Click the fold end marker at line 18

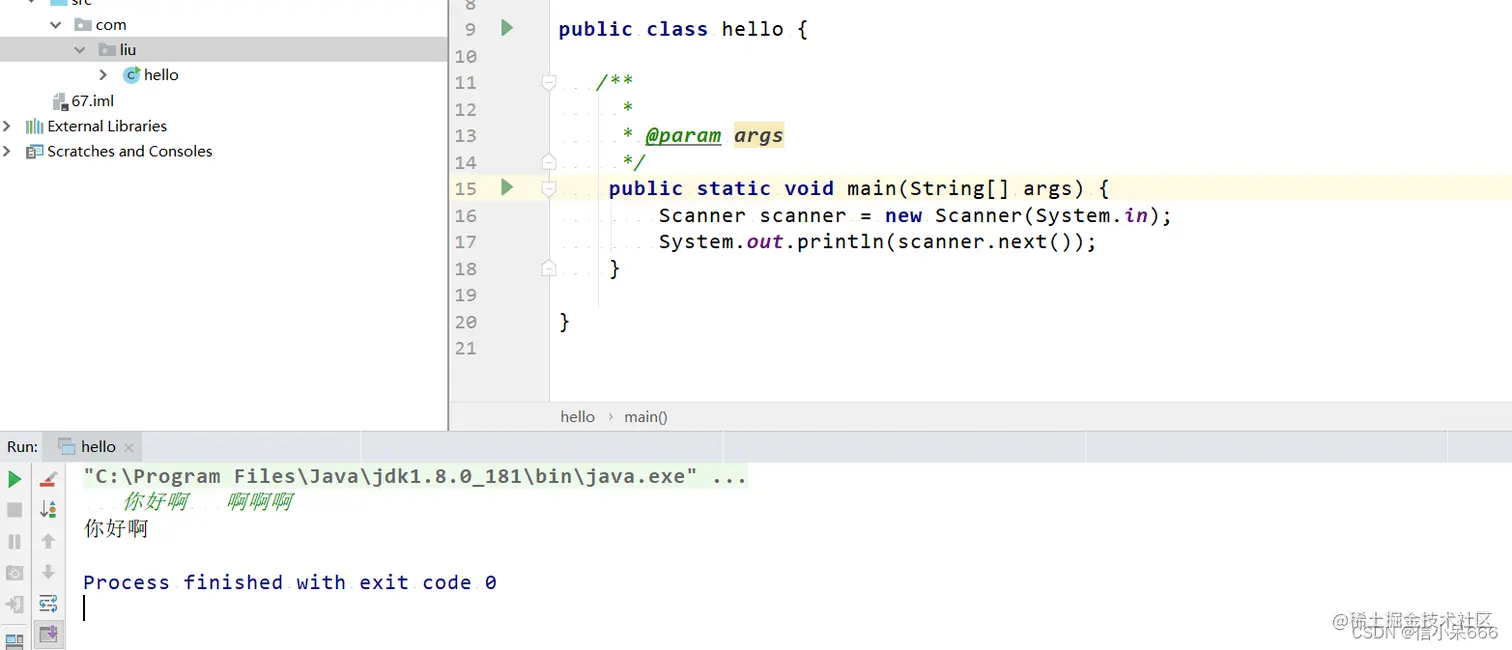pos(548,267)
